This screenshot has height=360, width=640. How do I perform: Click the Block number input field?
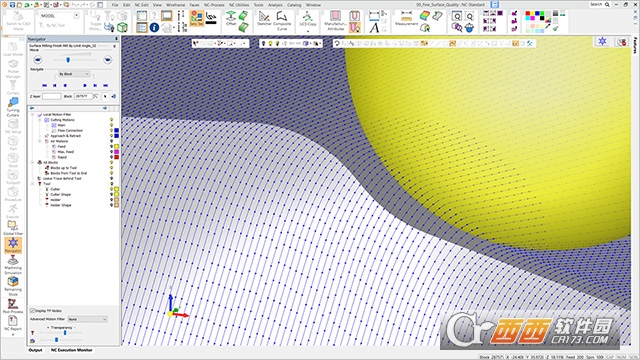click(83, 96)
